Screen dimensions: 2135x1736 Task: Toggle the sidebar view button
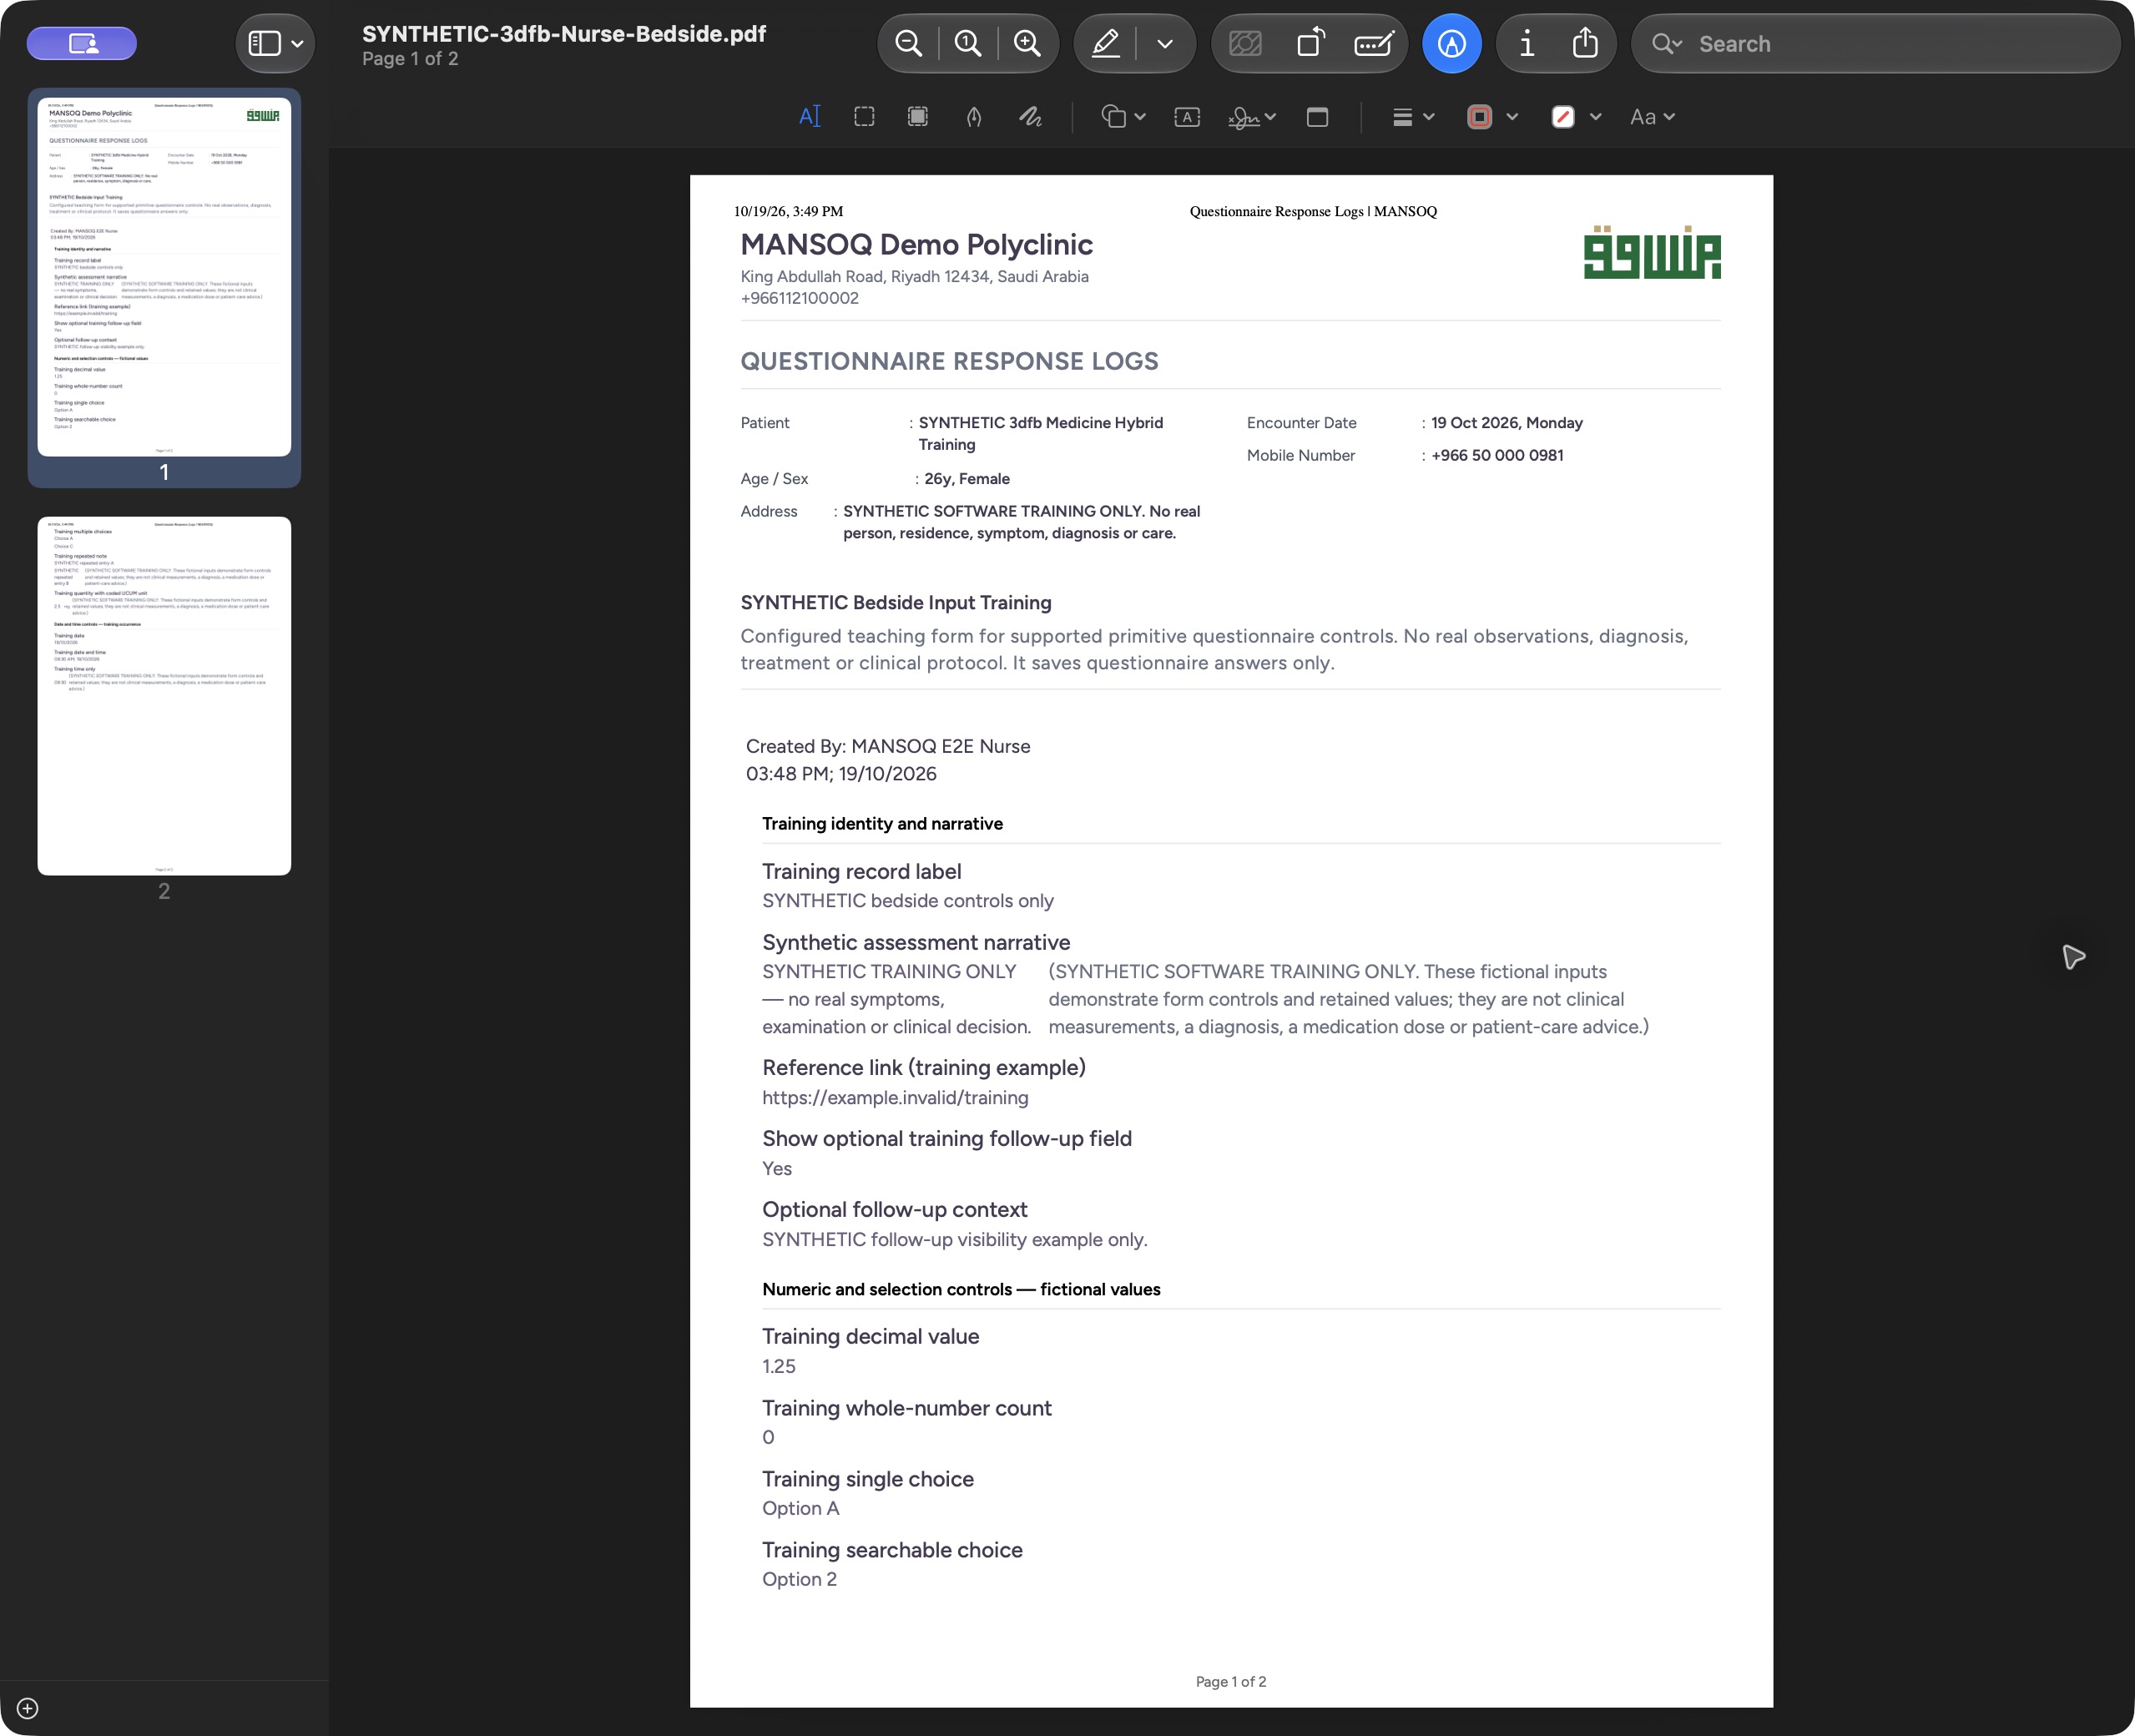pyautogui.click(x=264, y=44)
